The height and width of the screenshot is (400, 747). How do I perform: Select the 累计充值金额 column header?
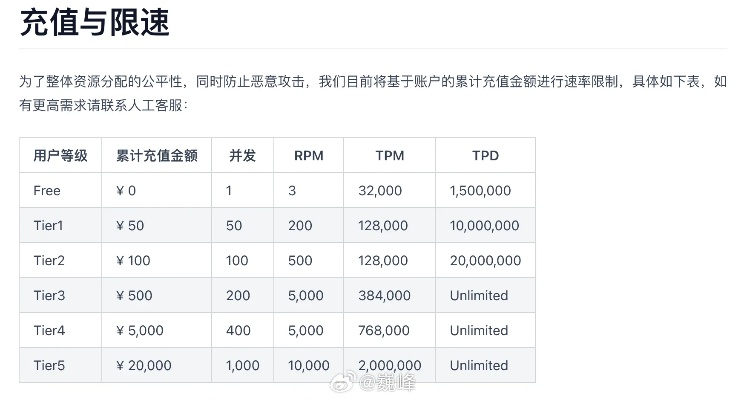click(x=156, y=155)
